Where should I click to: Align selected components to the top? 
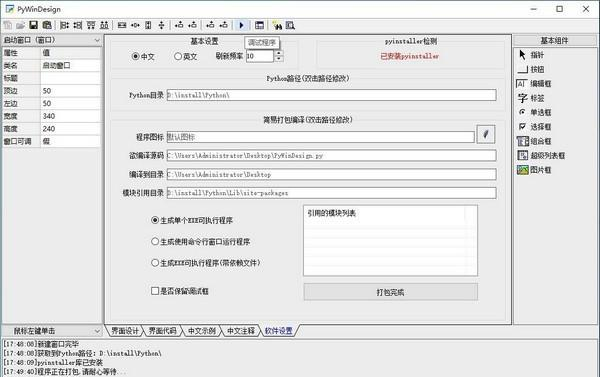(91, 25)
